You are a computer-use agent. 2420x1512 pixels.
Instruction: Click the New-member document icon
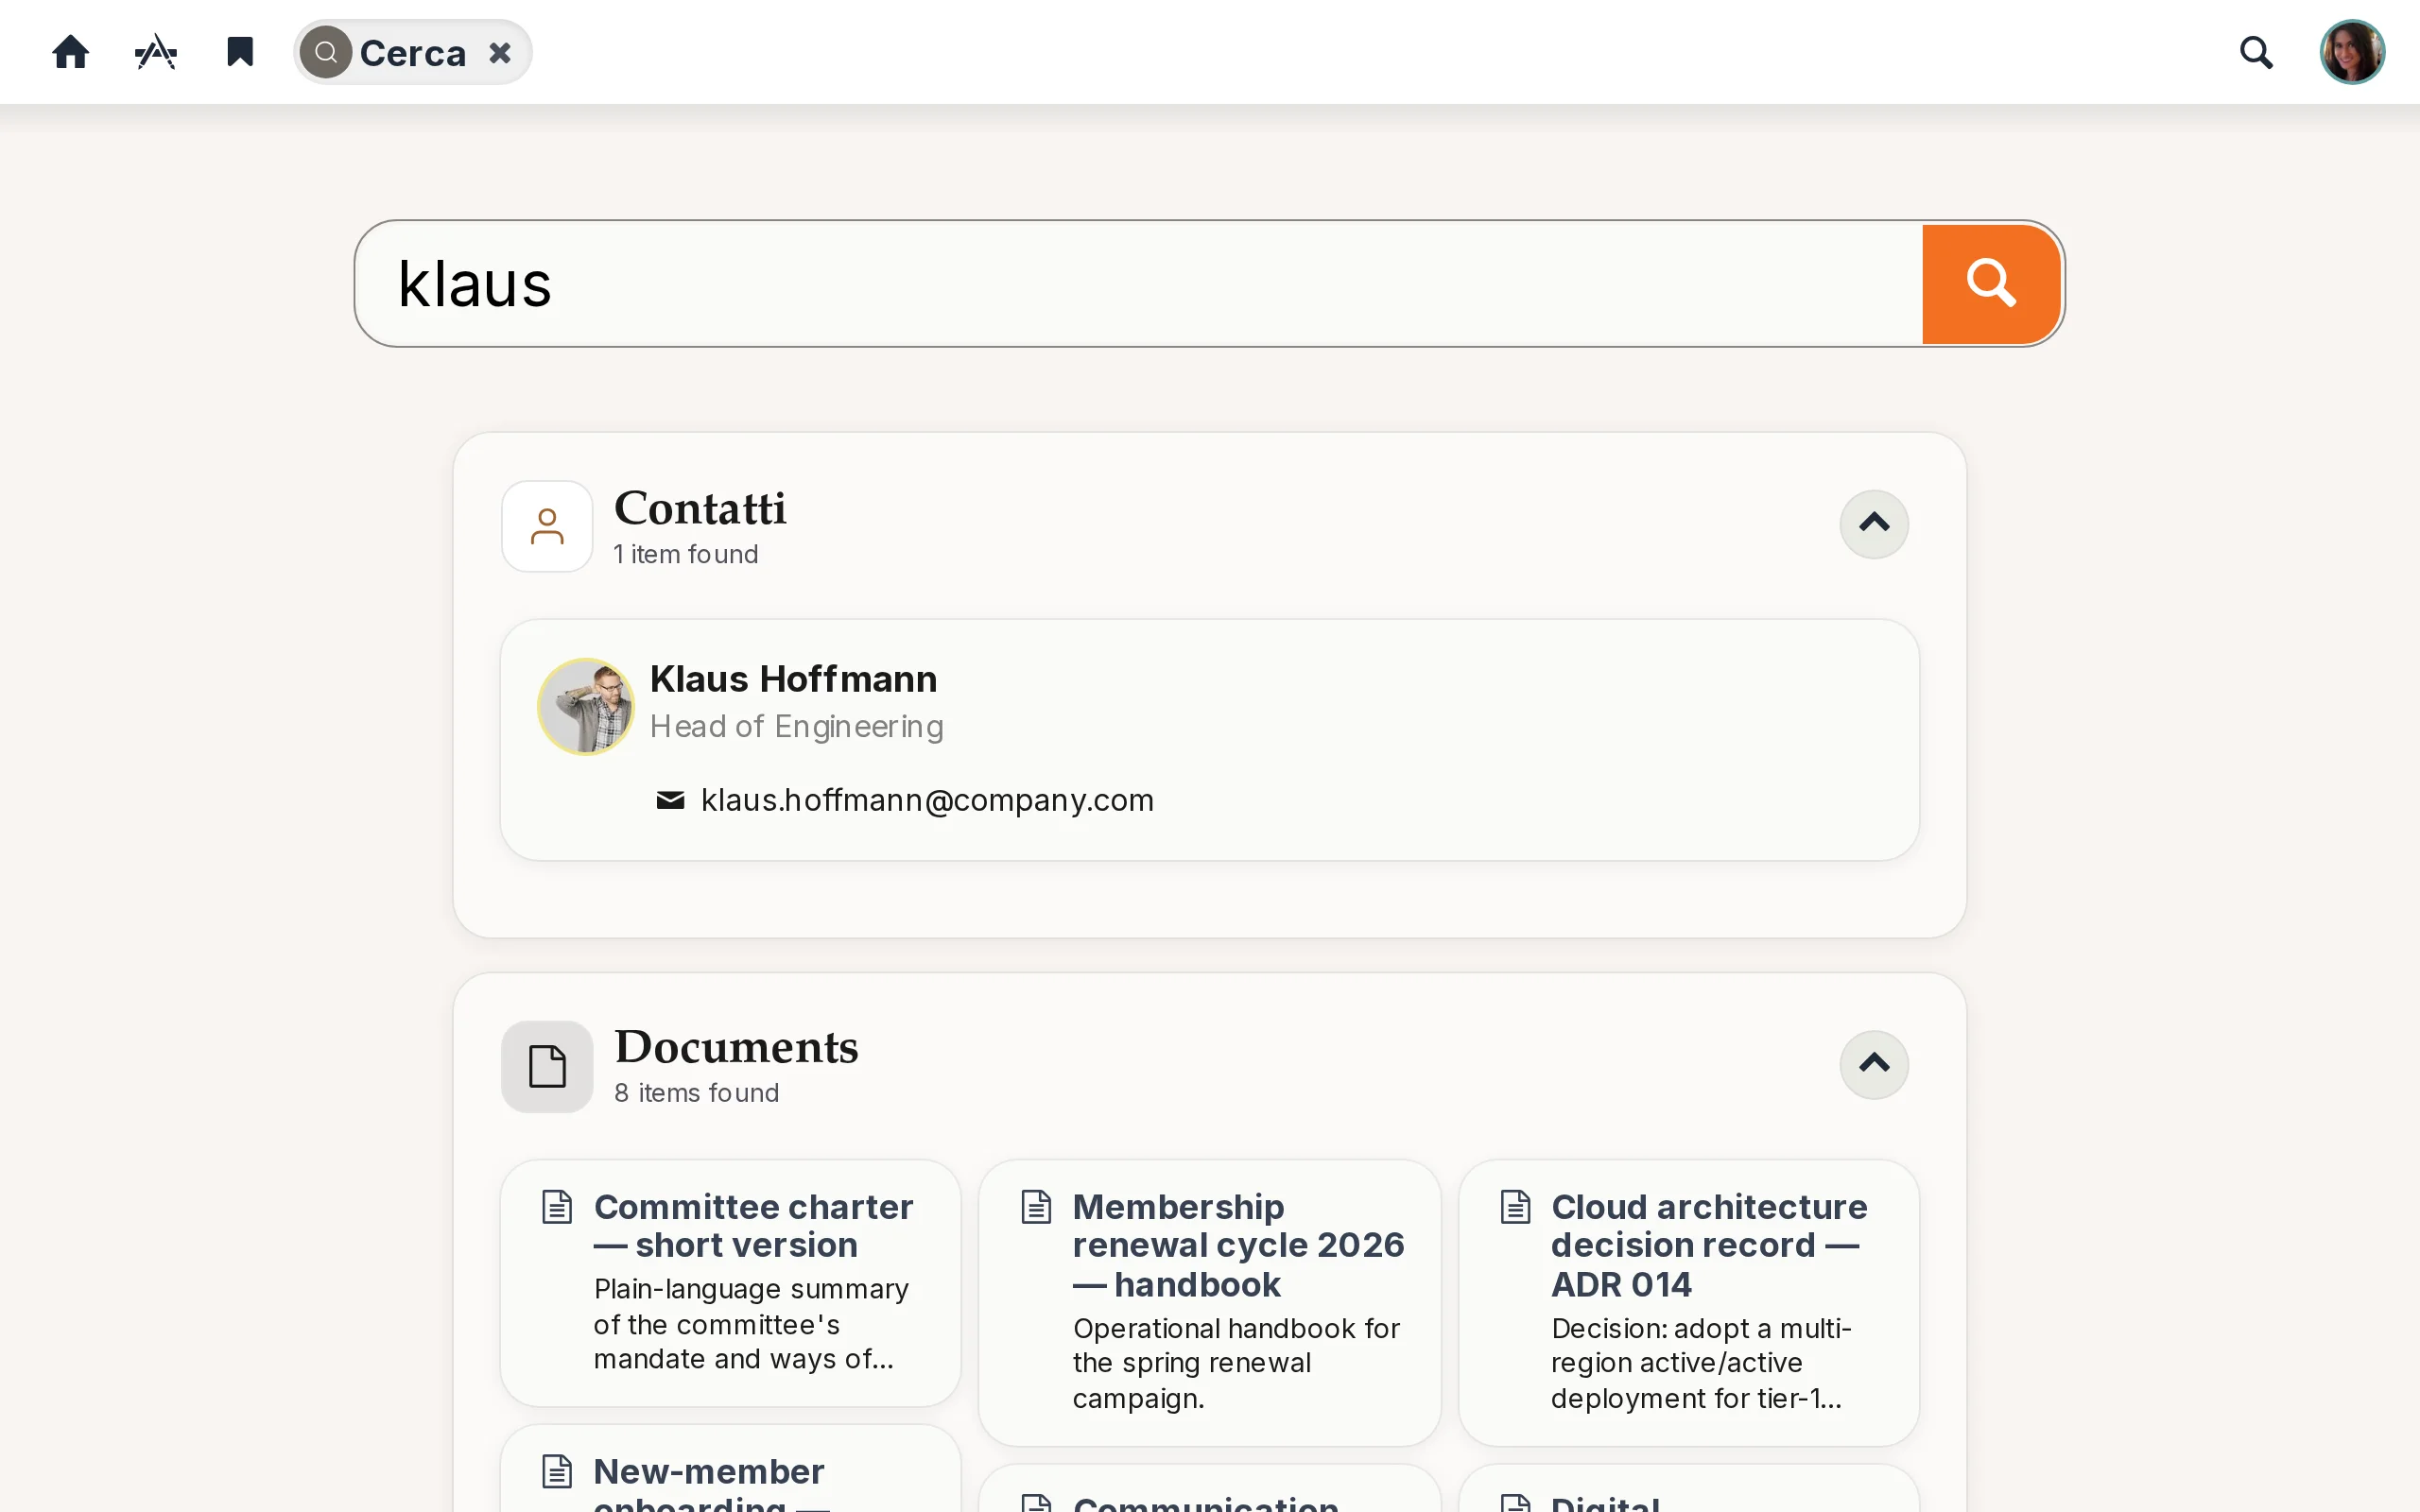click(x=557, y=1472)
